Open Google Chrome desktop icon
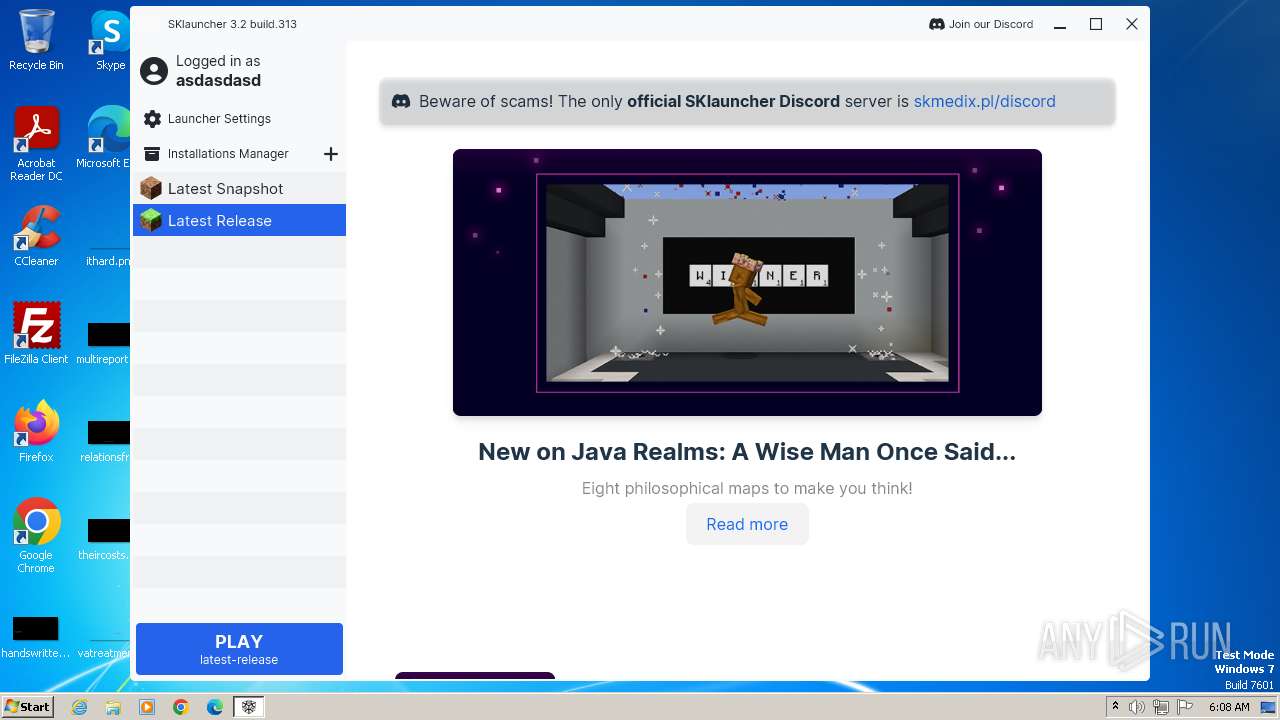This screenshot has width=1280, height=720. (x=36, y=536)
